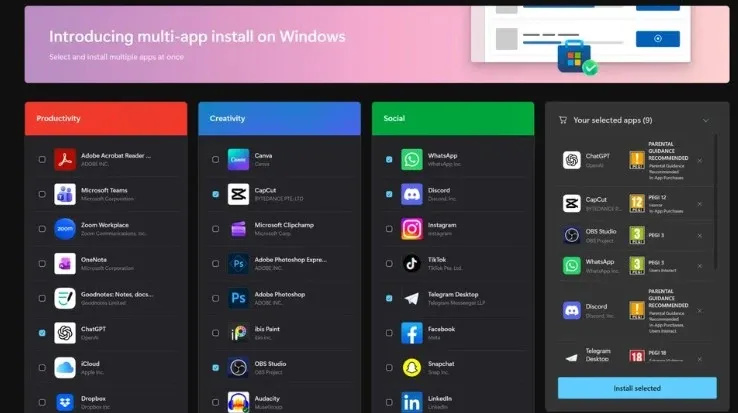The width and height of the screenshot is (738, 413).
Task: Check the Snapchat checkbox
Action: (x=389, y=368)
